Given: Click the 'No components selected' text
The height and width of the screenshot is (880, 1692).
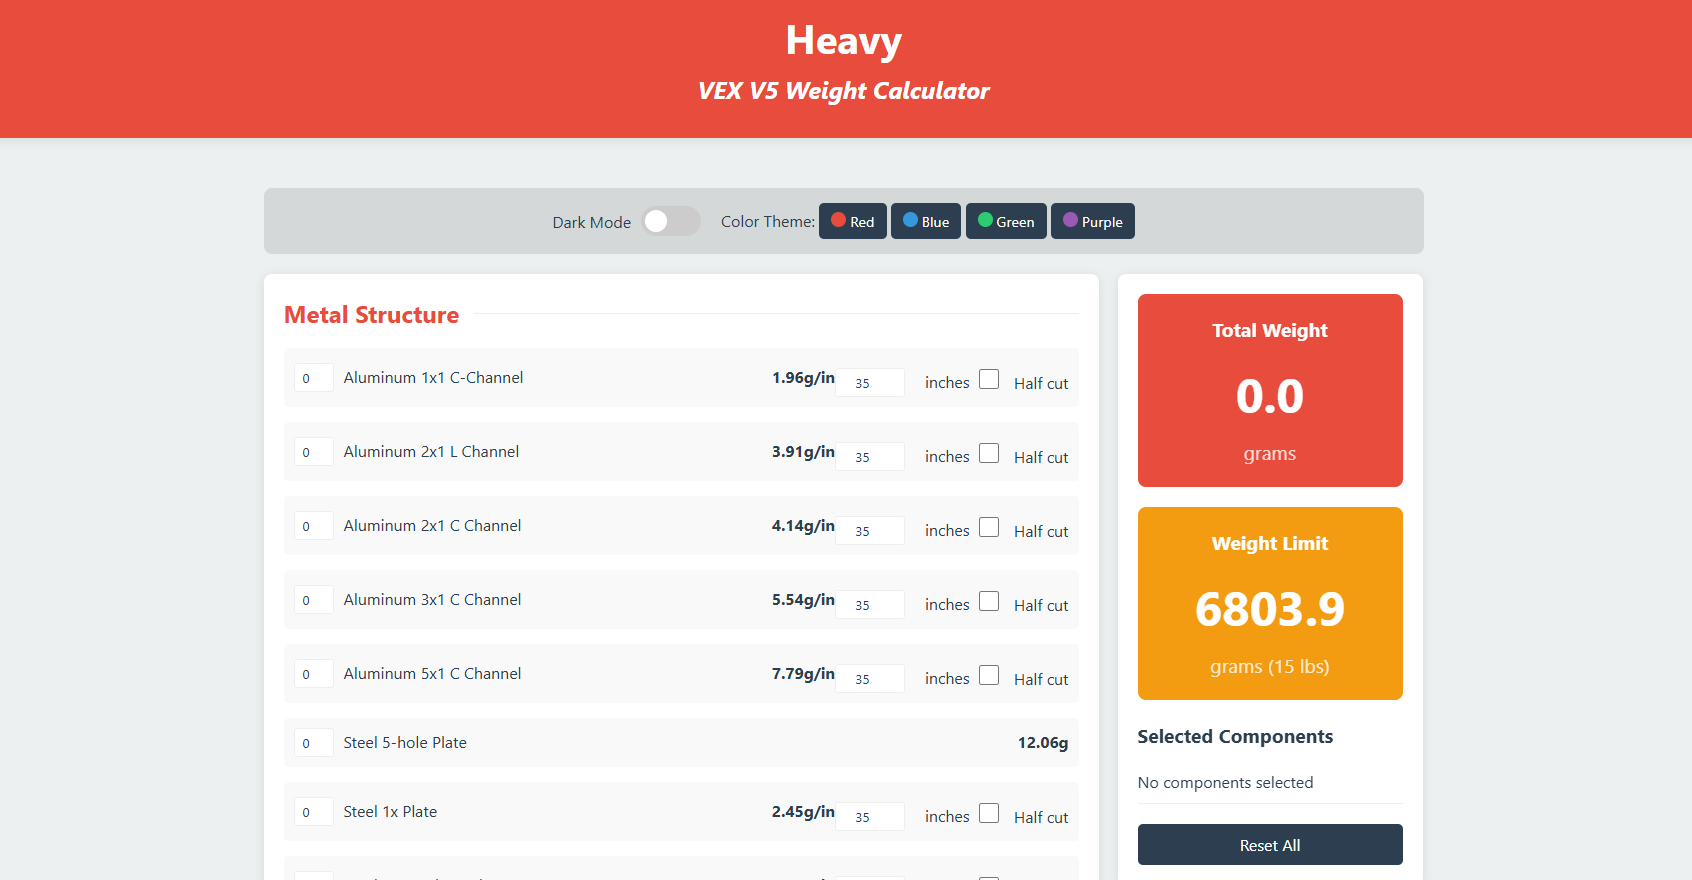Looking at the screenshot, I should (1225, 783).
